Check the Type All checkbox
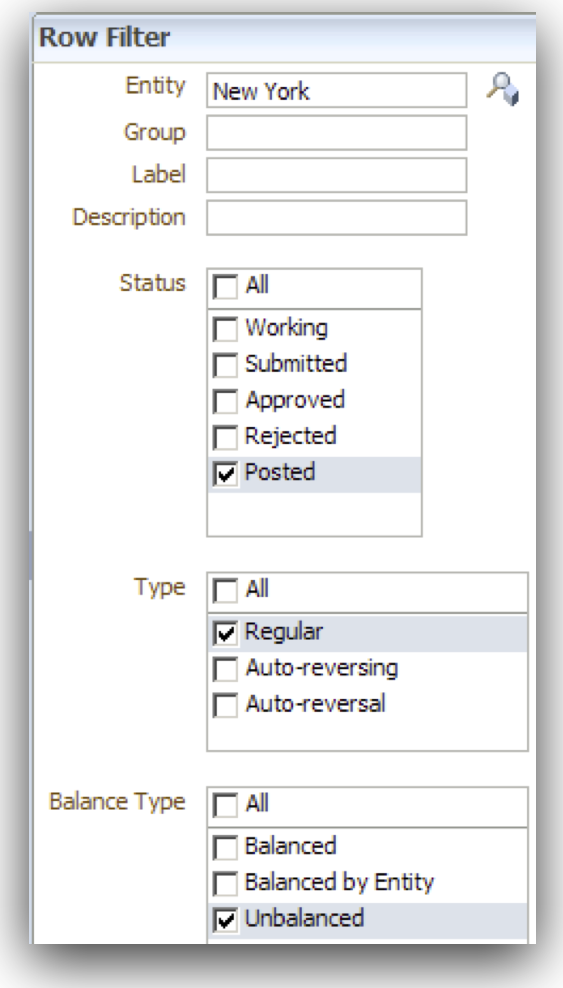The width and height of the screenshot is (563, 988). tap(225, 591)
